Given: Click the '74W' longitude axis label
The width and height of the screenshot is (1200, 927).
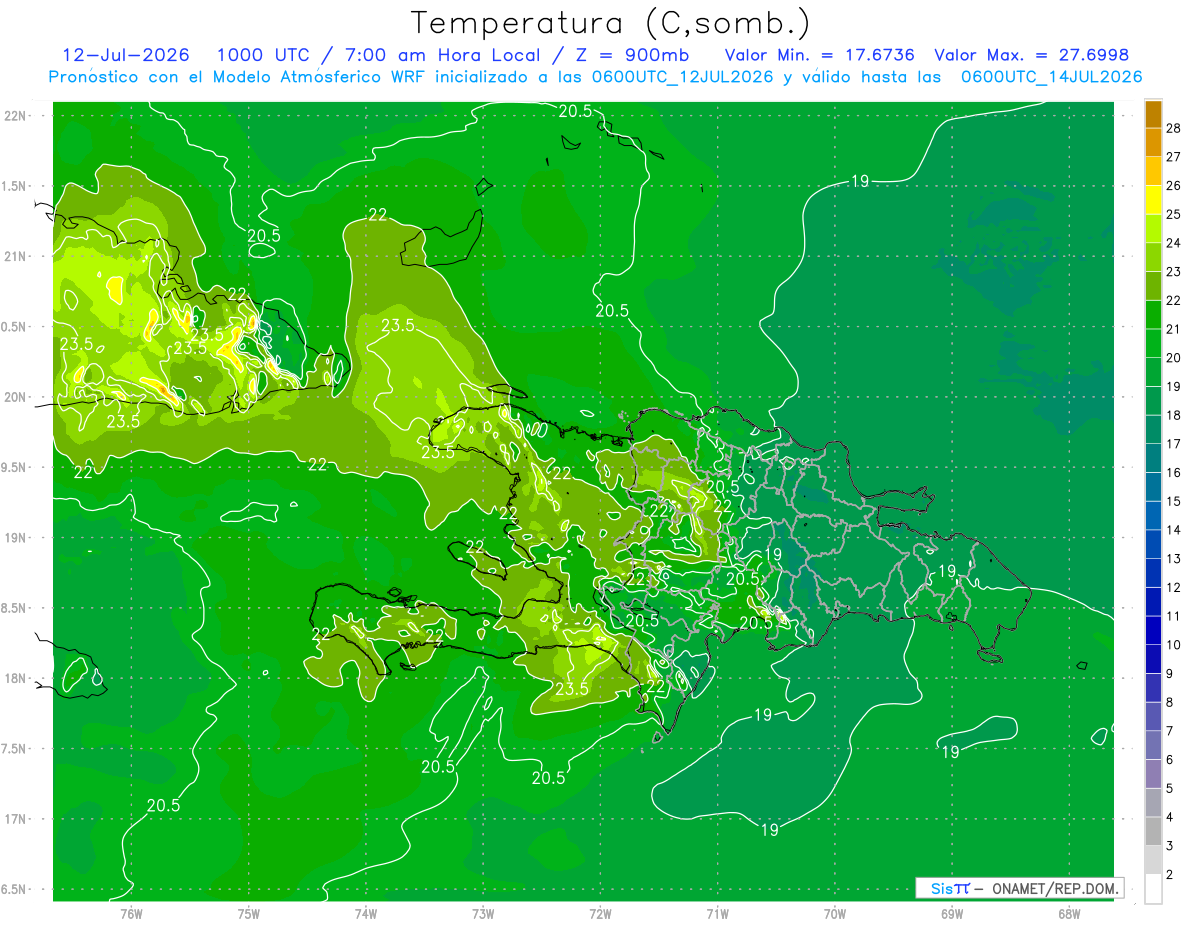Looking at the screenshot, I should [366, 913].
